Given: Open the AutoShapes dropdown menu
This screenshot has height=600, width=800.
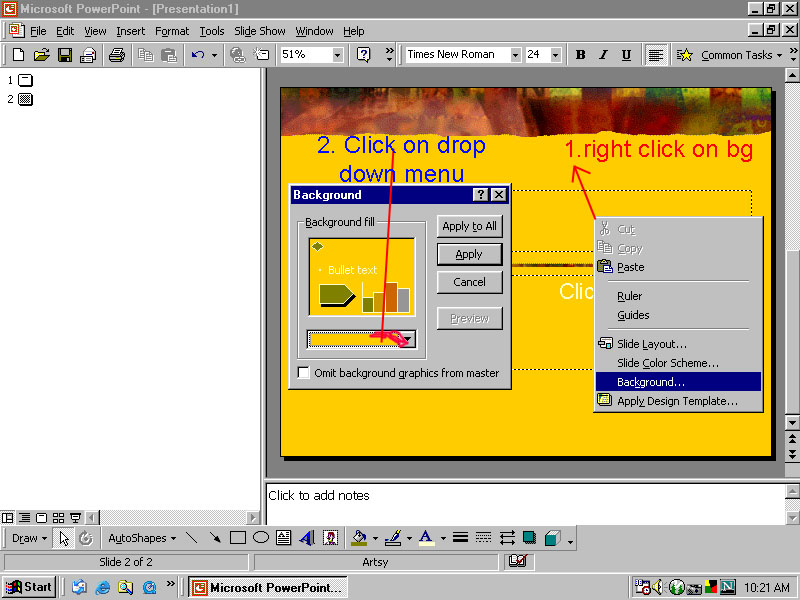Looking at the screenshot, I should (x=142, y=538).
